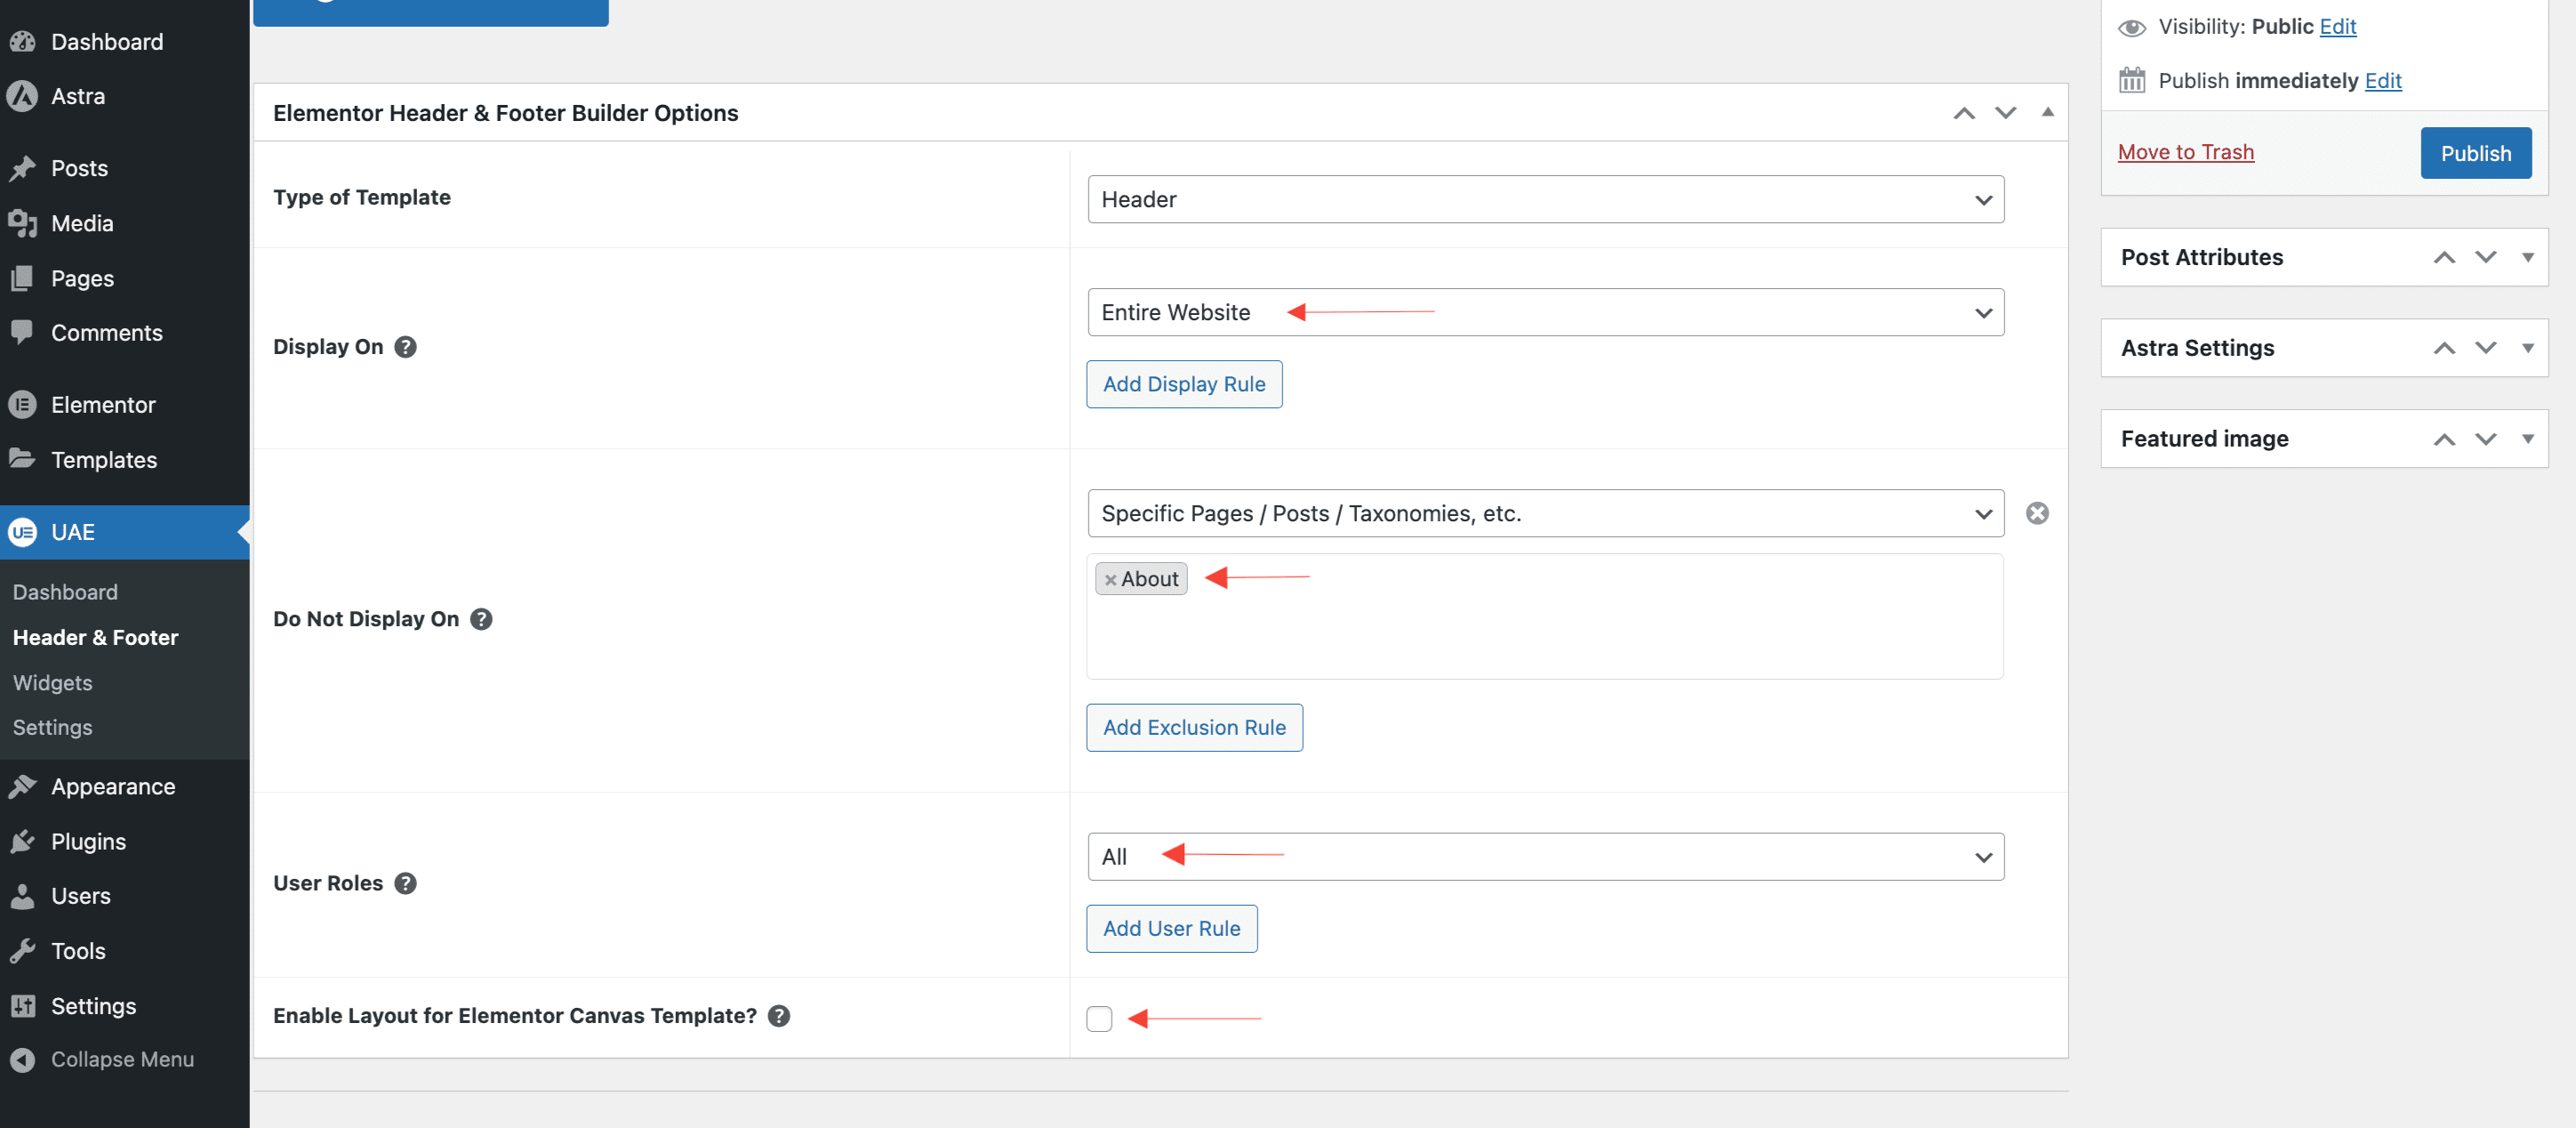
Task: Click the Astra logo icon in the sidebar
Action: (x=22, y=96)
